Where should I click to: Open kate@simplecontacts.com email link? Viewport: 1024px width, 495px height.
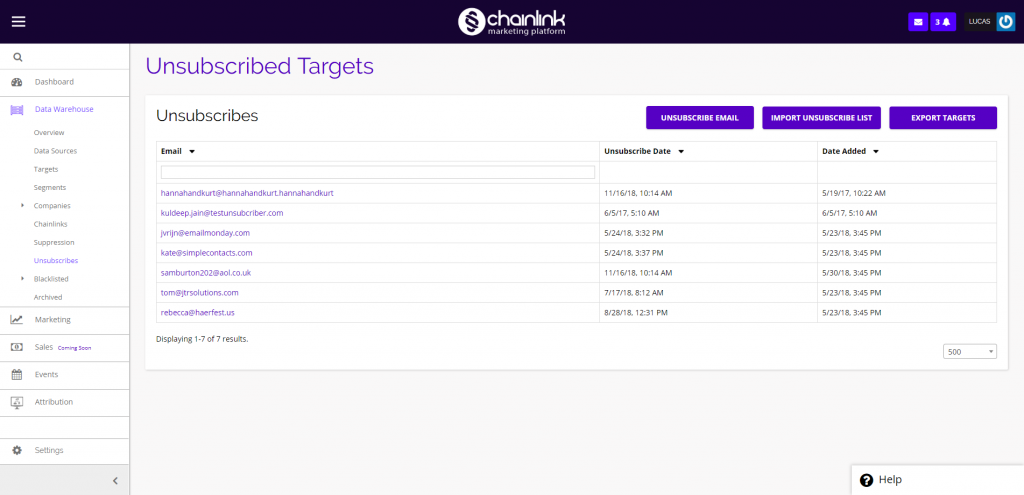click(x=206, y=253)
